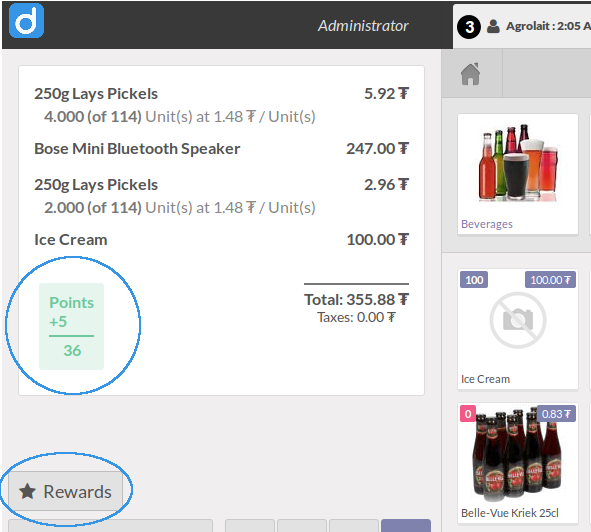The height and width of the screenshot is (532, 591).
Task: Click the purple highlighted numpad button
Action: tap(406, 526)
